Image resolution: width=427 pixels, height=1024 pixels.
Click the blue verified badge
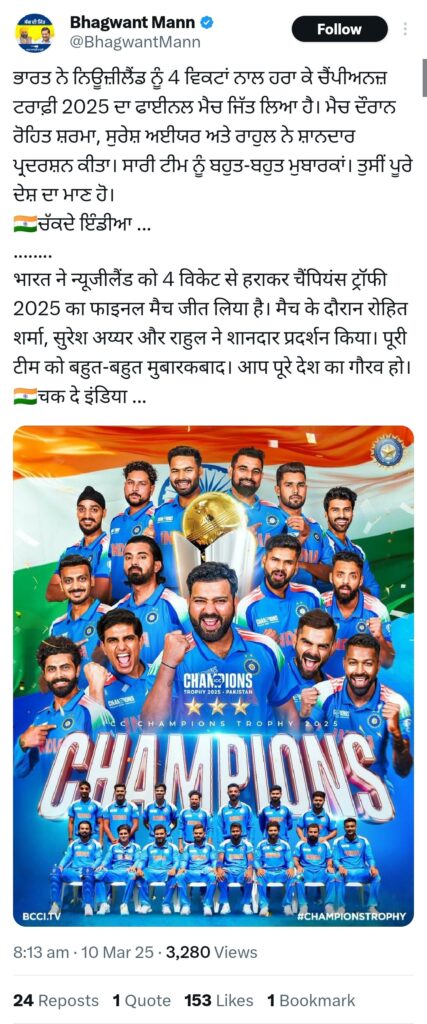[x=207, y=22]
